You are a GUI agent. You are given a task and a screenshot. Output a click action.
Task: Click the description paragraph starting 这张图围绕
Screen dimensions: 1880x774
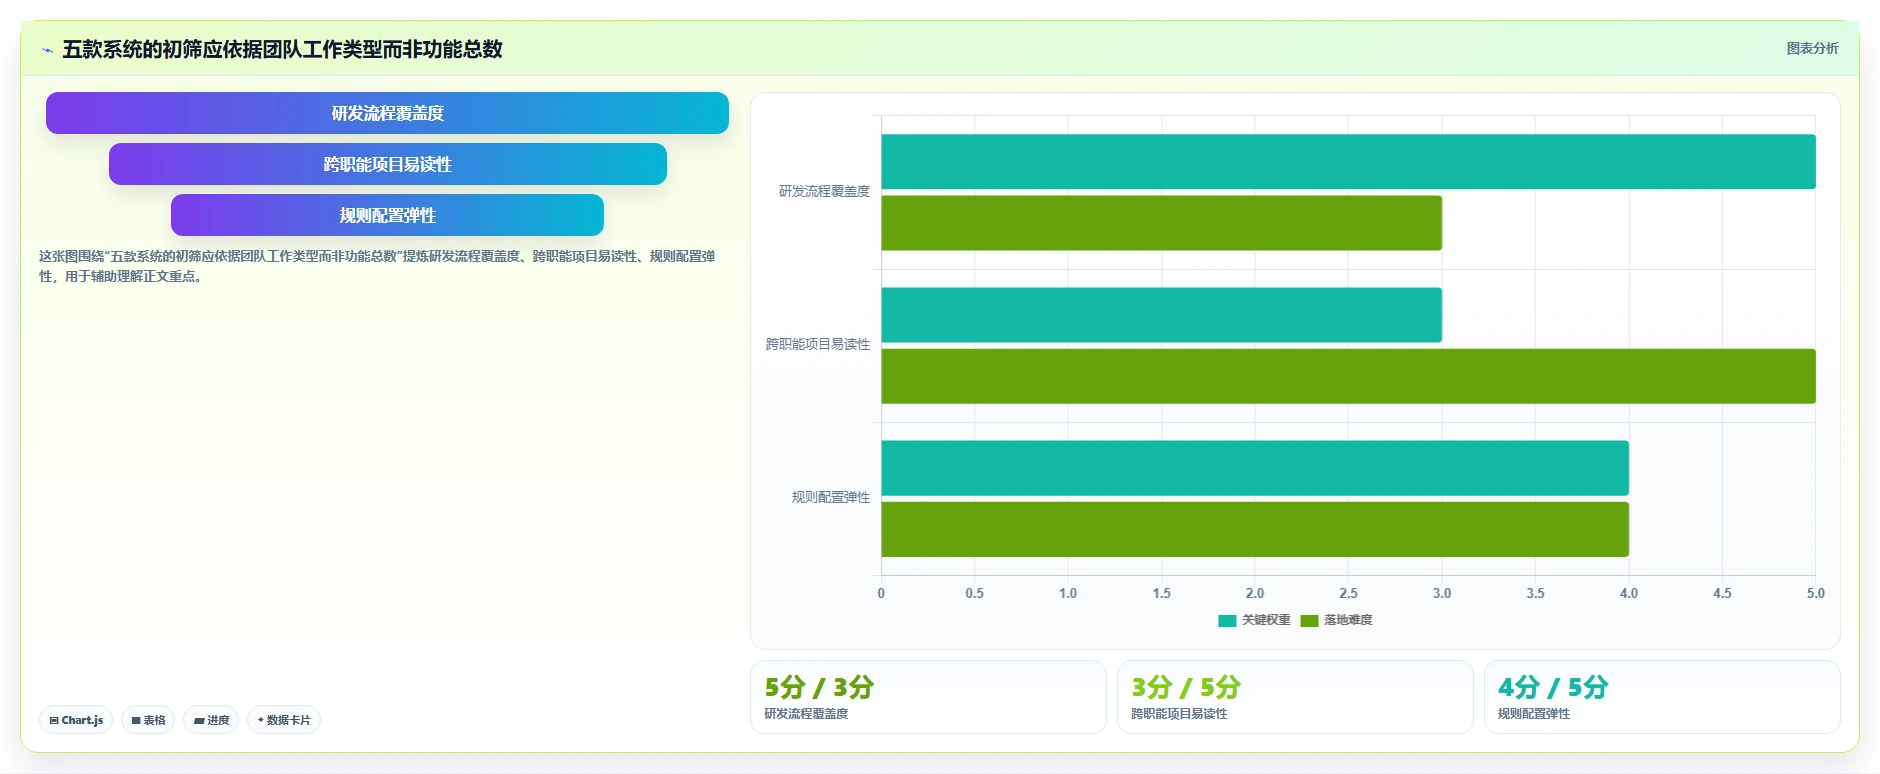point(377,266)
